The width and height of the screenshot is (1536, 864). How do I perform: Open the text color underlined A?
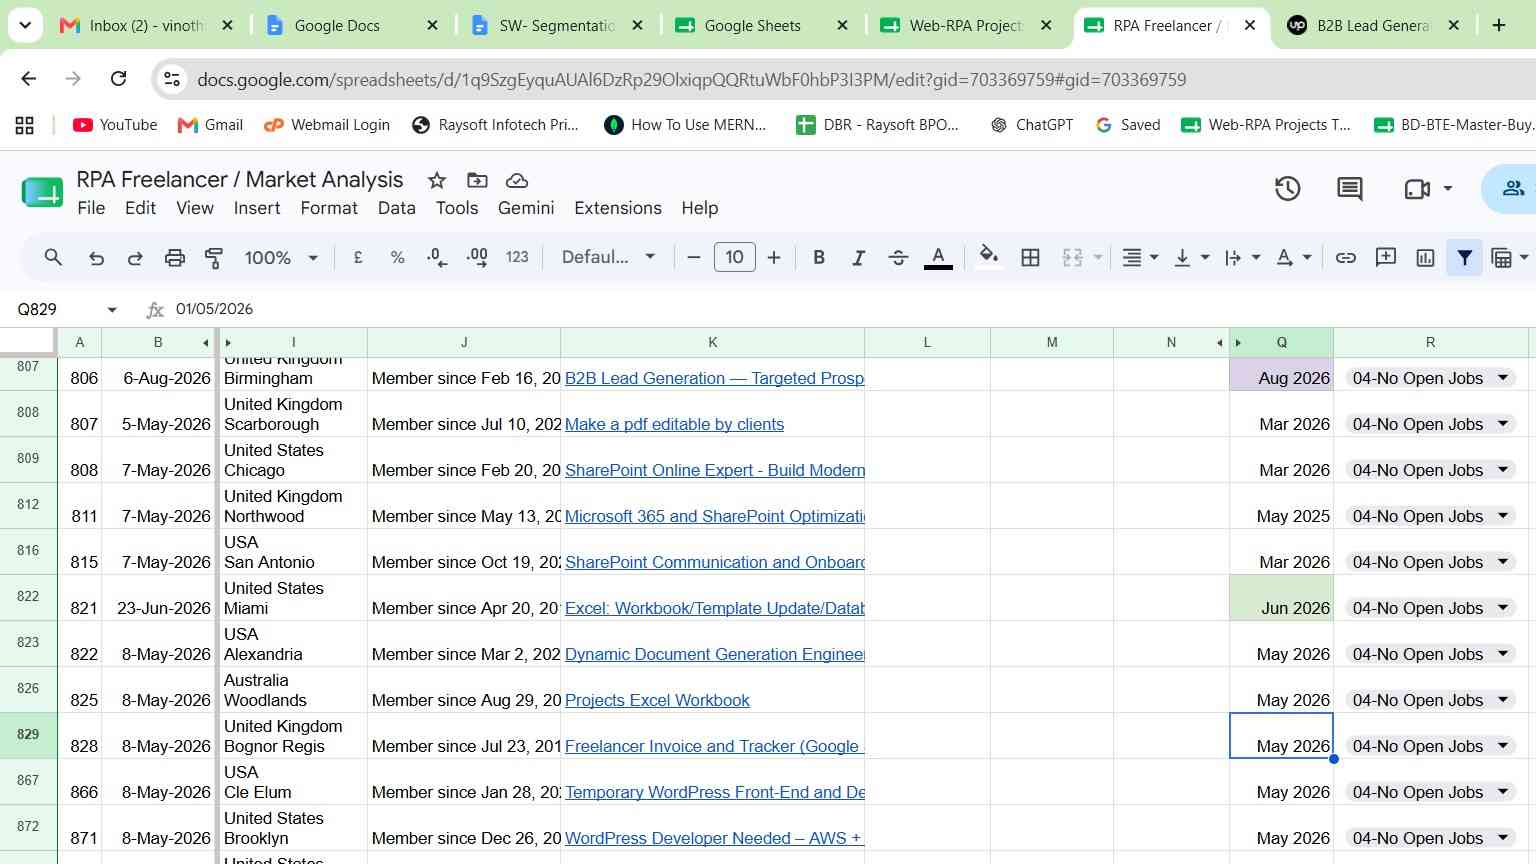pos(937,258)
